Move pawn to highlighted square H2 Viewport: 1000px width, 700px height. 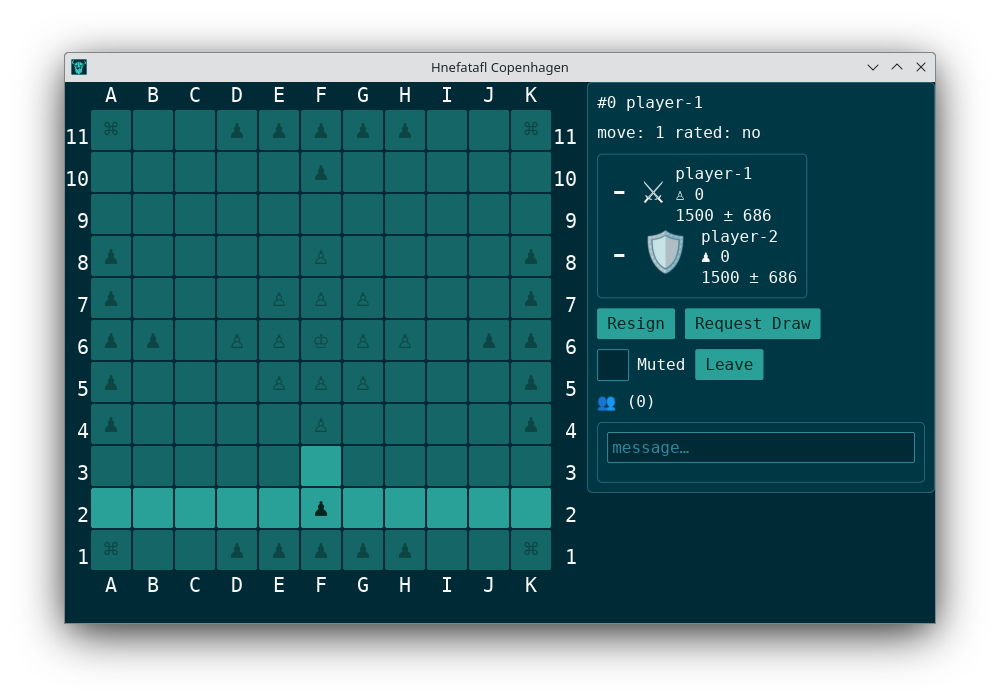405,508
